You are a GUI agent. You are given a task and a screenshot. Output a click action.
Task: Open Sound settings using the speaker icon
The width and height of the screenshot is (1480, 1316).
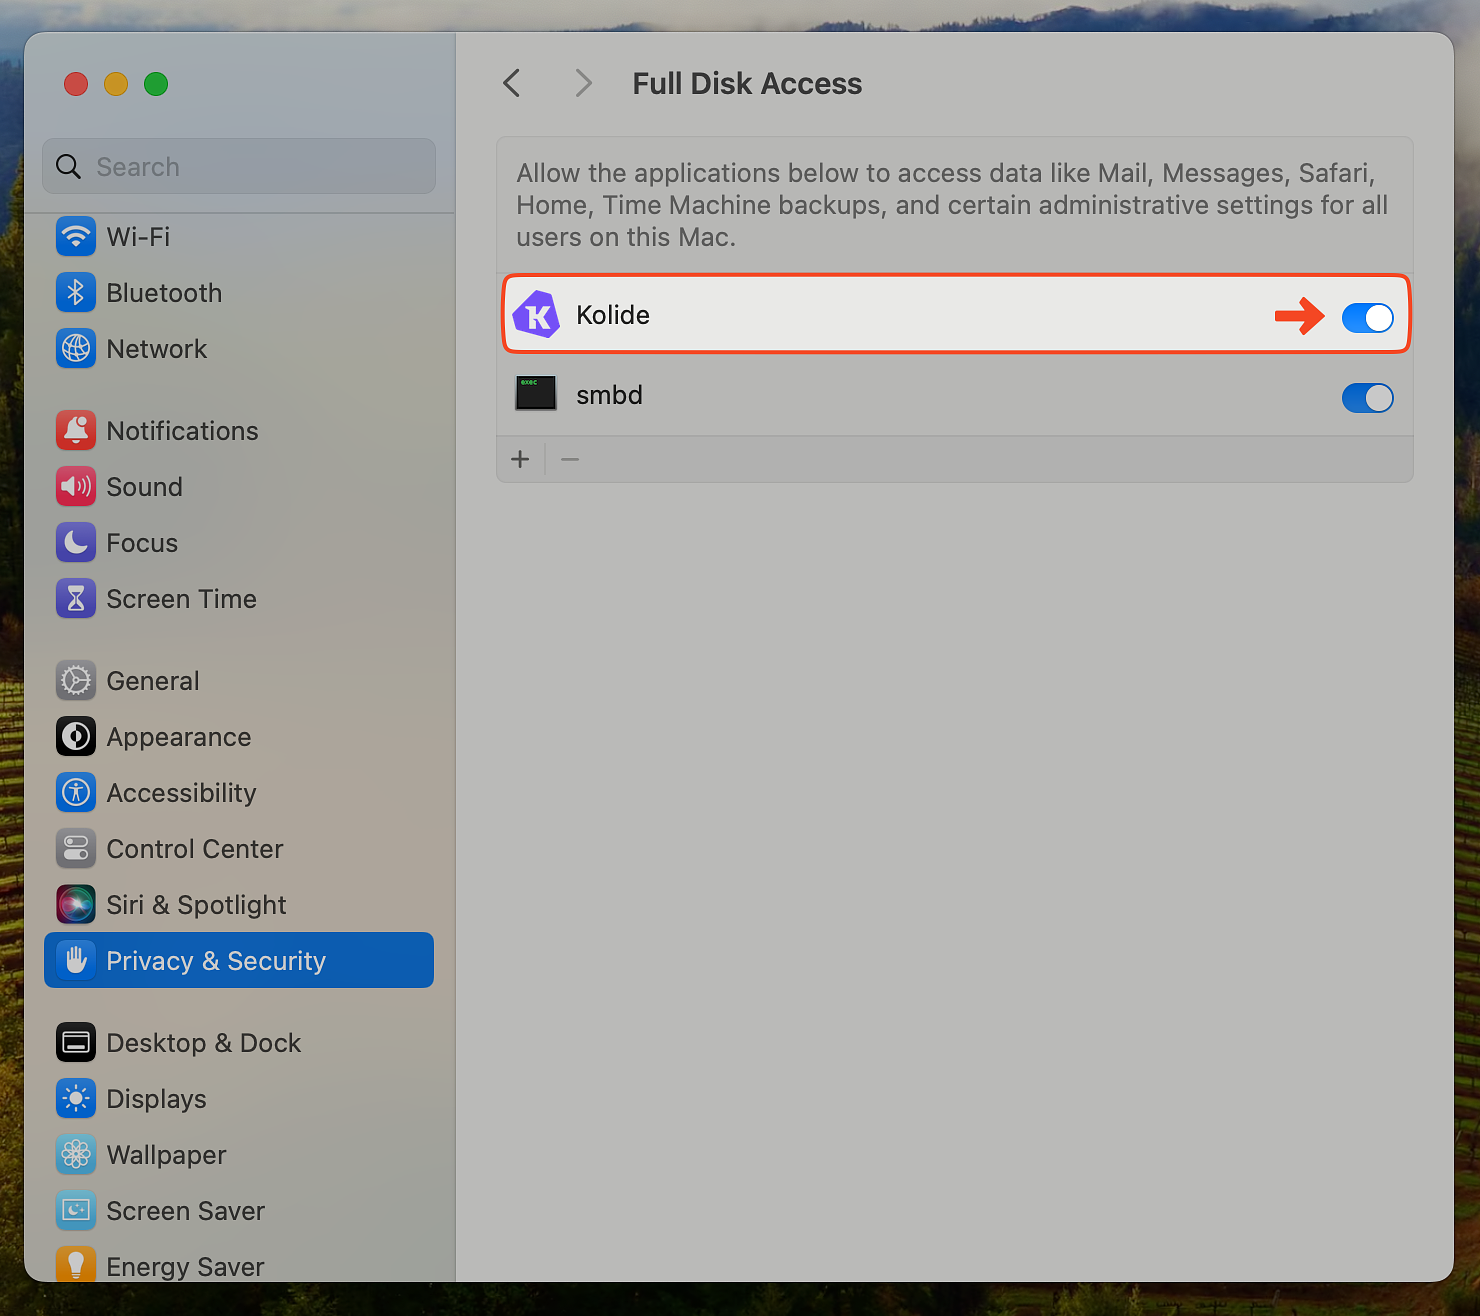(x=76, y=487)
